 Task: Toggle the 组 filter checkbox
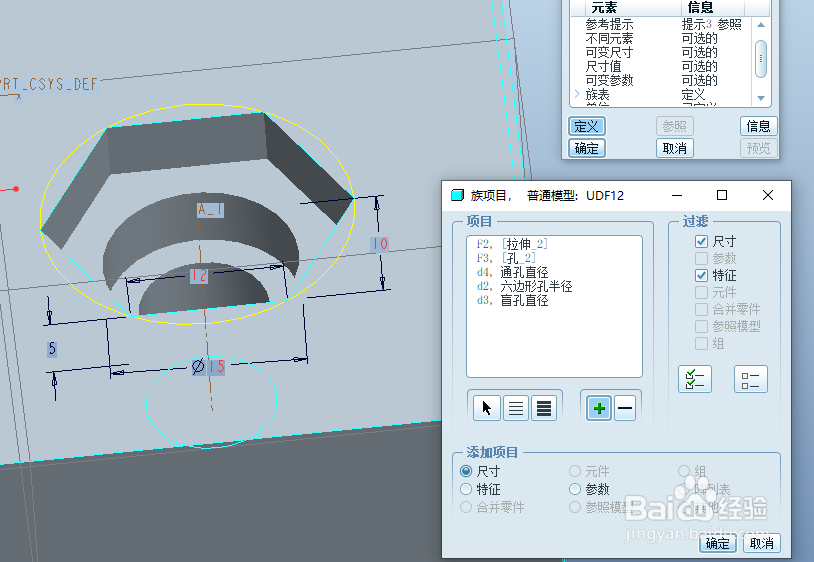(x=701, y=344)
